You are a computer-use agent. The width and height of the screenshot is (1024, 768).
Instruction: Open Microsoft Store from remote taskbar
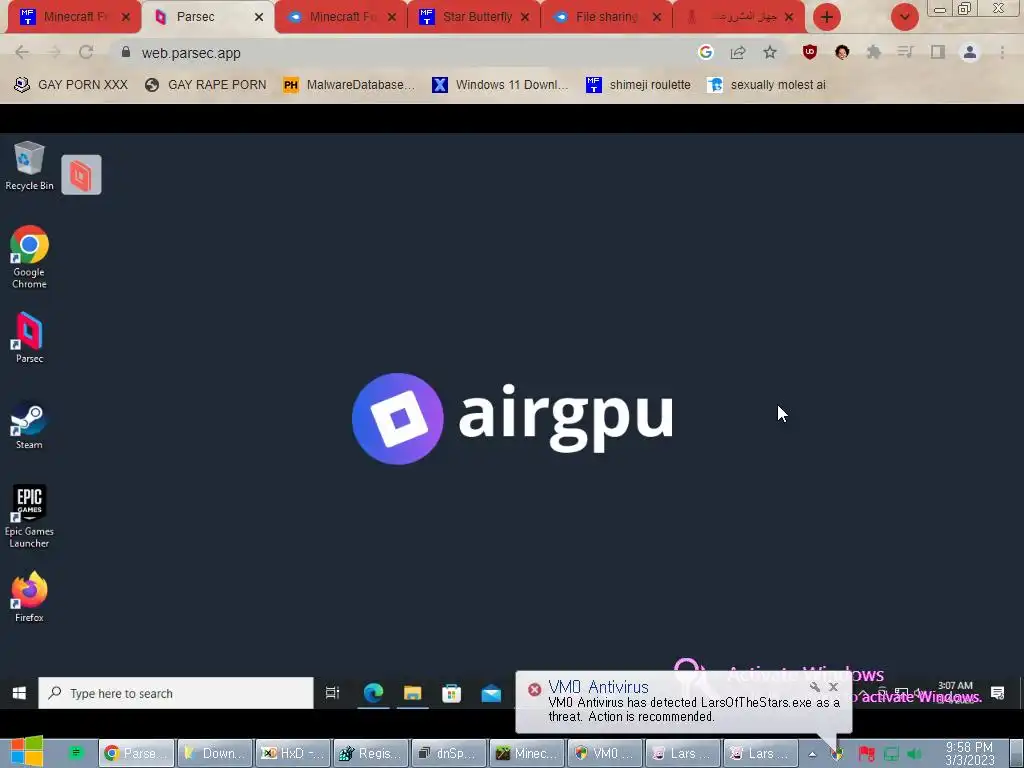point(451,693)
